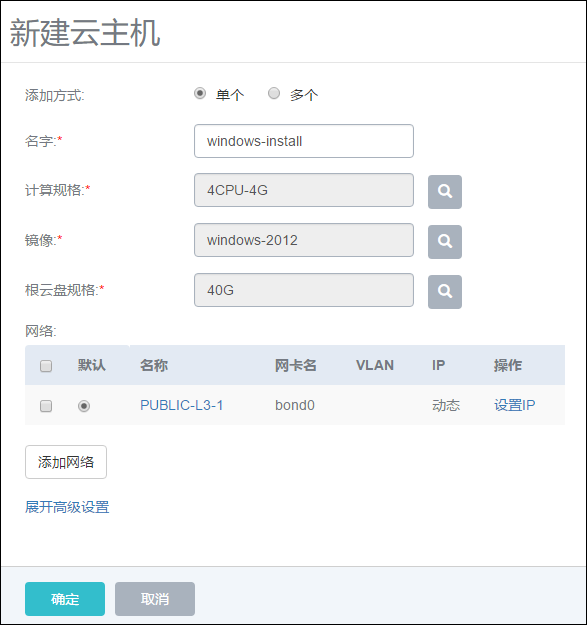The height and width of the screenshot is (625, 587).
Task: Focus the name field windows-install
Action: [304, 141]
